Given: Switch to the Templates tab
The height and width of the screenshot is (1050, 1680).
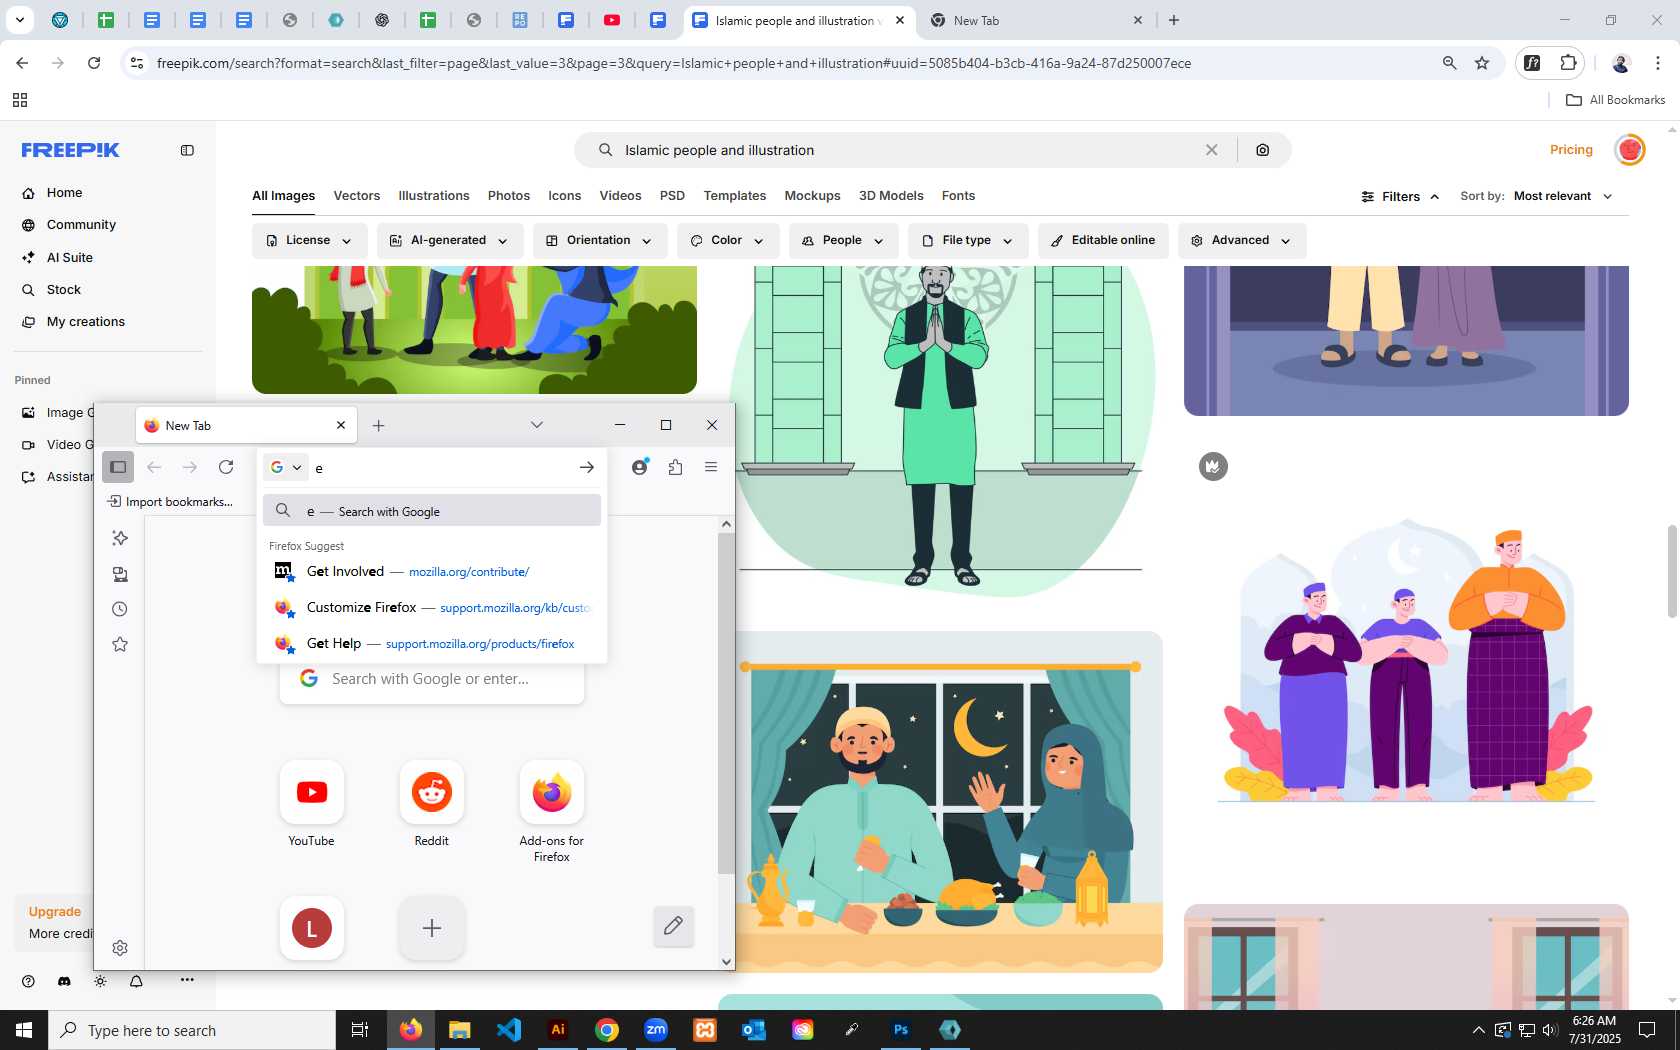Looking at the screenshot, I should tap(735, 196).
